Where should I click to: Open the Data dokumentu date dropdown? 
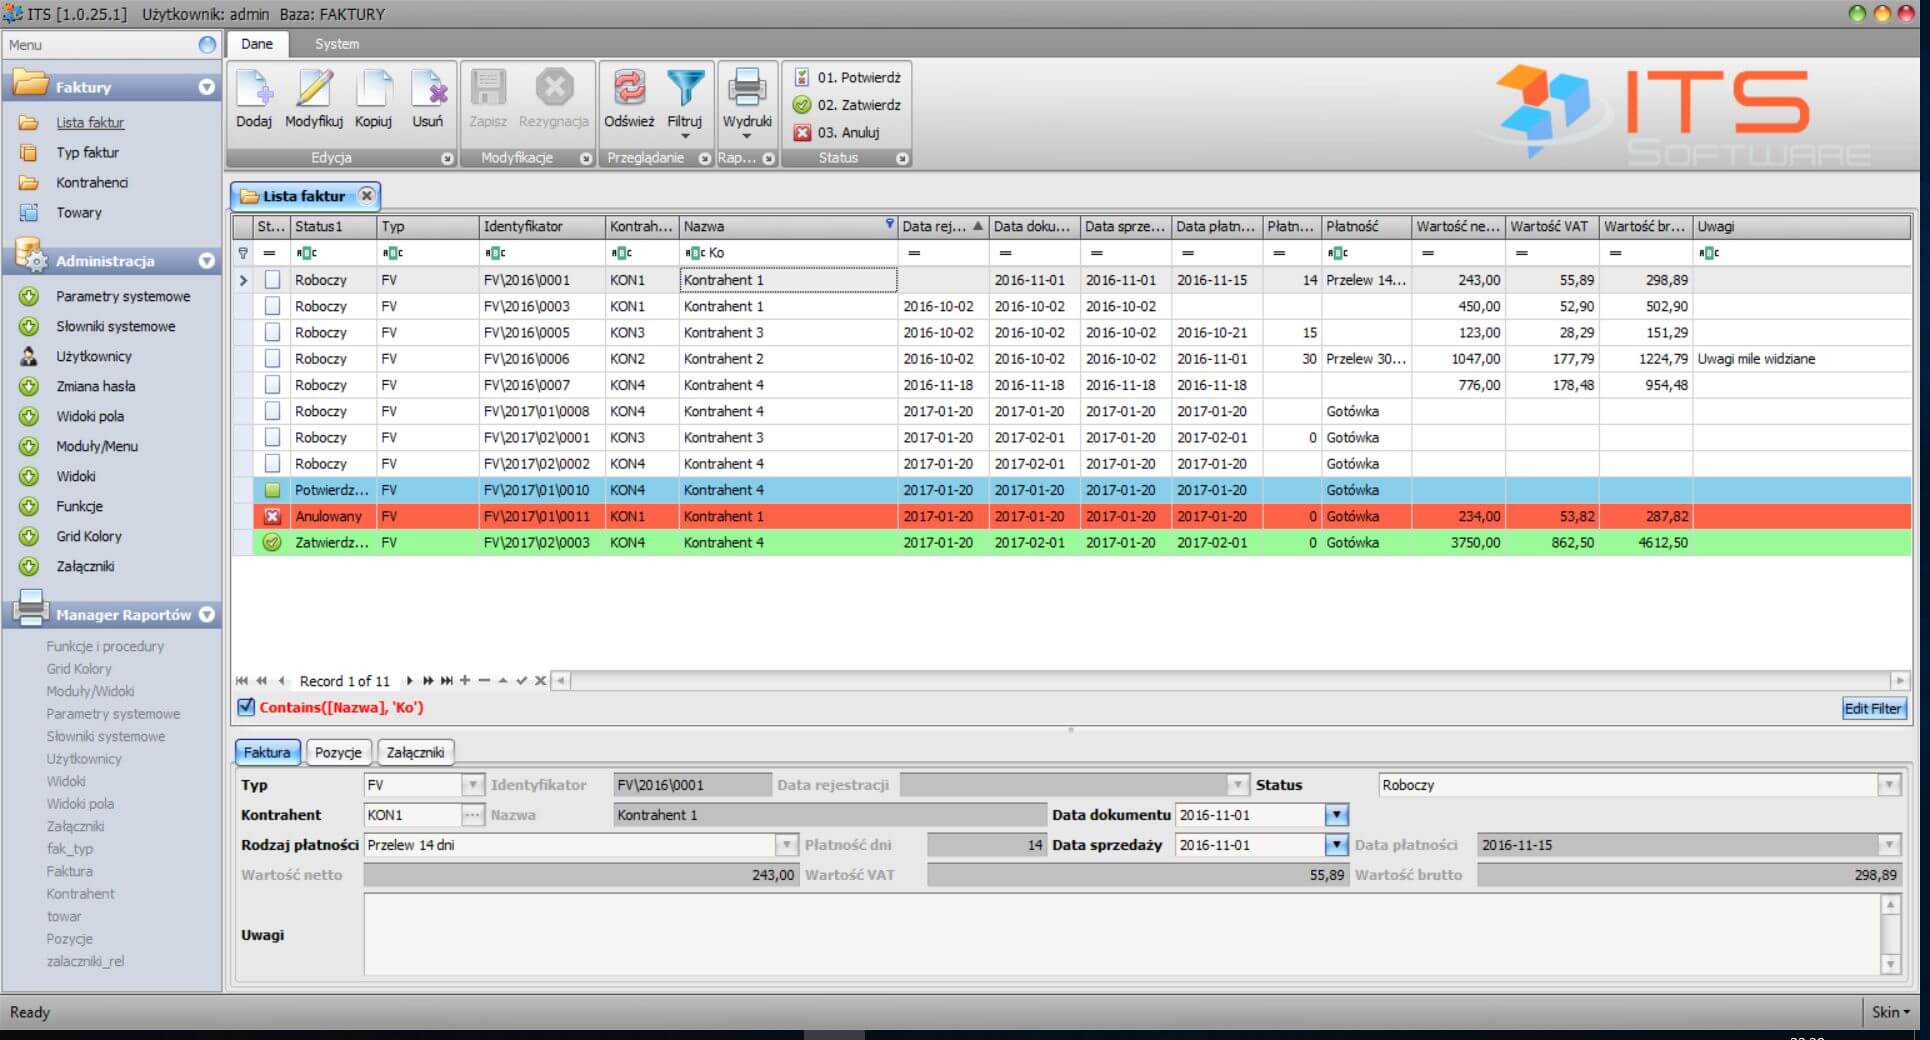click(1336, 815)
